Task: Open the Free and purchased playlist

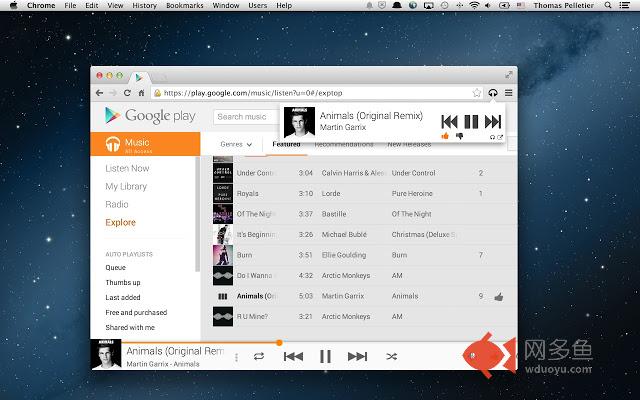Action: pos(136,313)
